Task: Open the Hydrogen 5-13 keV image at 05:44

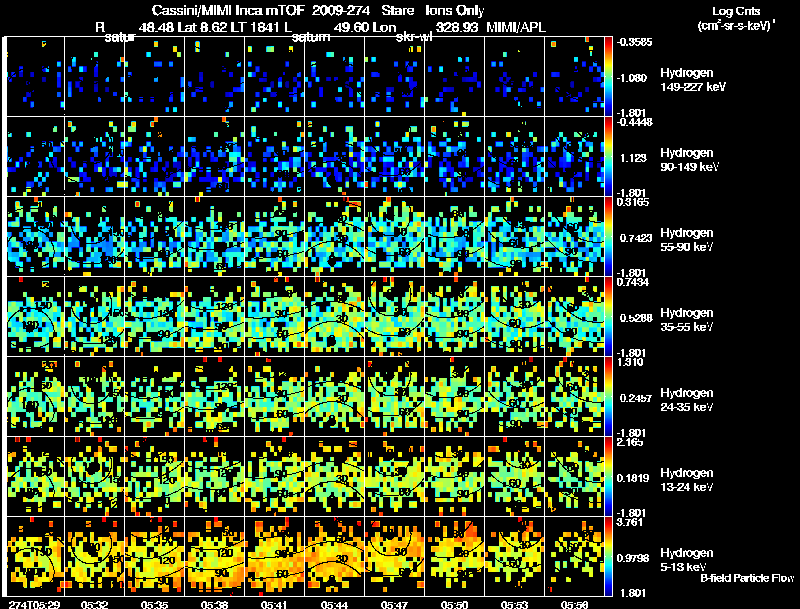Action: pos(335,556)
